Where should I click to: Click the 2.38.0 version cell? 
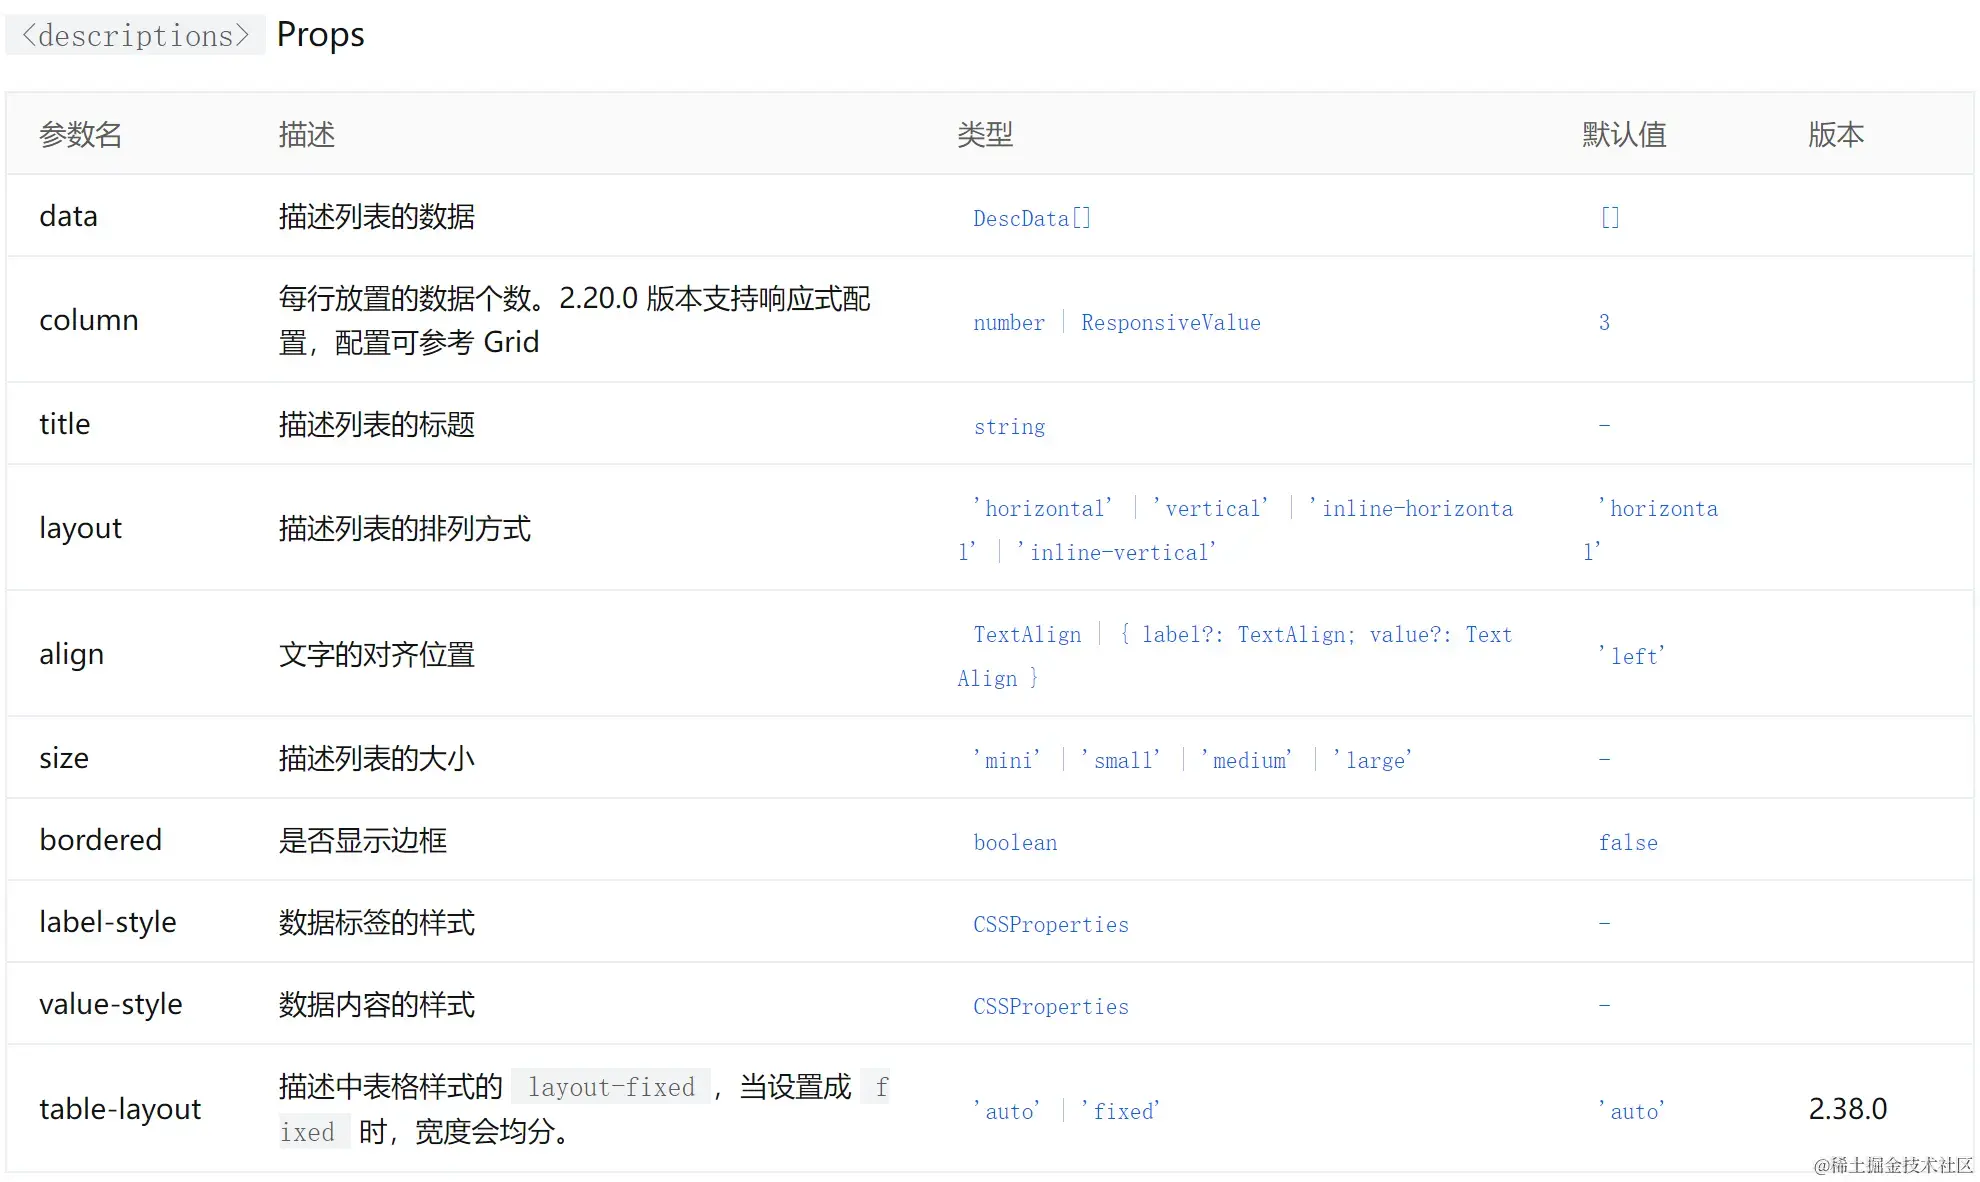pyautogui.click(x=1847, y=1109)
